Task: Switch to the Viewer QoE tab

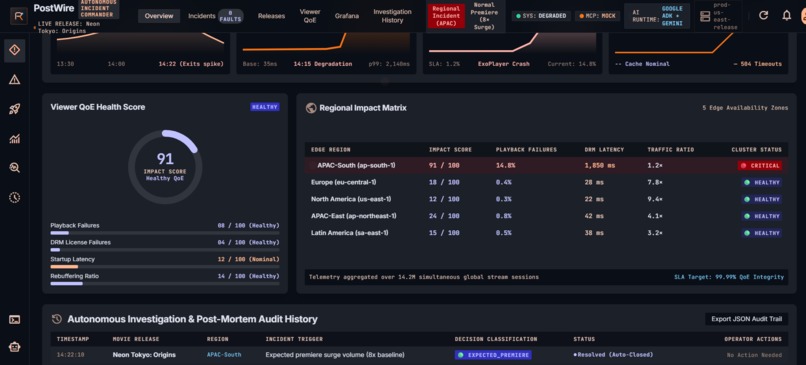Action: pos(310,16)
